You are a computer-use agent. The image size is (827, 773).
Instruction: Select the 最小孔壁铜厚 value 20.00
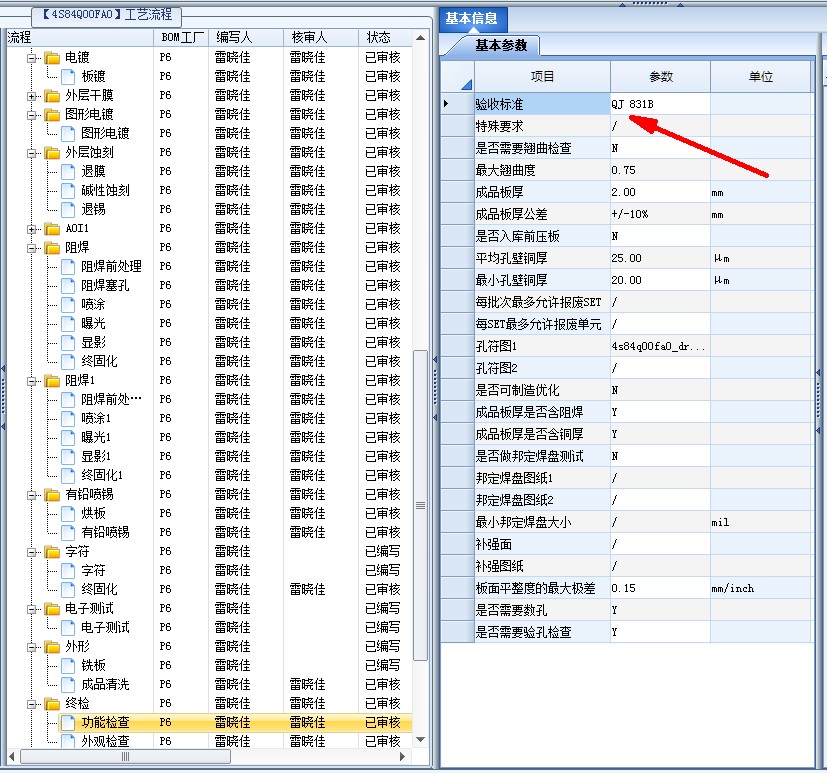click(660, 281)
